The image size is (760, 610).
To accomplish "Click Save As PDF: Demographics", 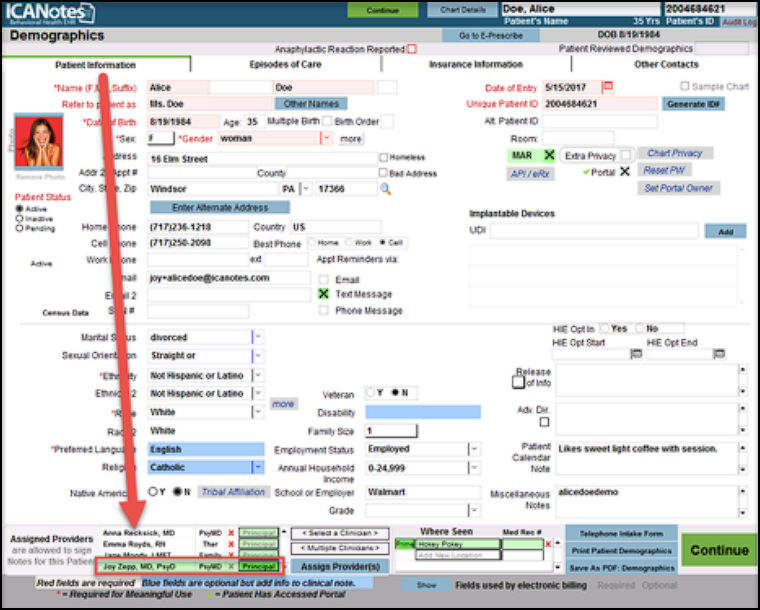I will pyautogui.click(x=621, y=568).
